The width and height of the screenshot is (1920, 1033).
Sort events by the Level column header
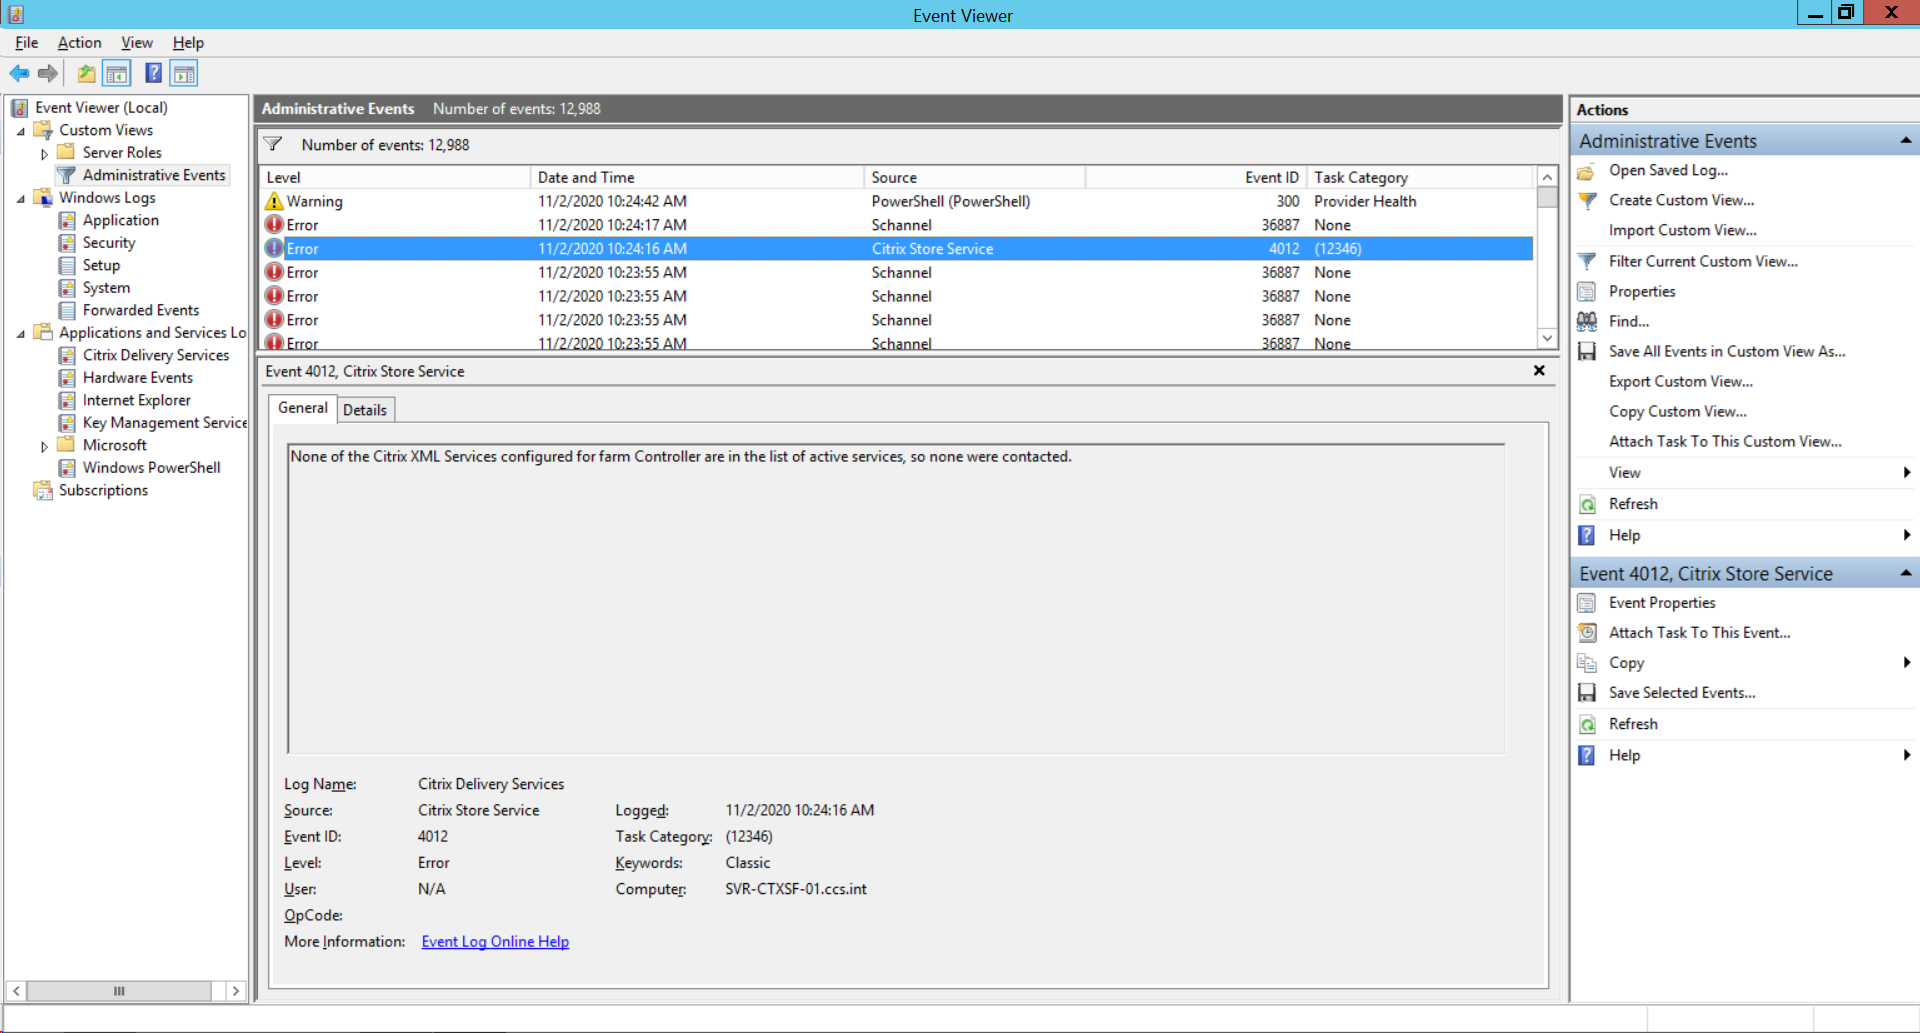(x=394, y=177)
